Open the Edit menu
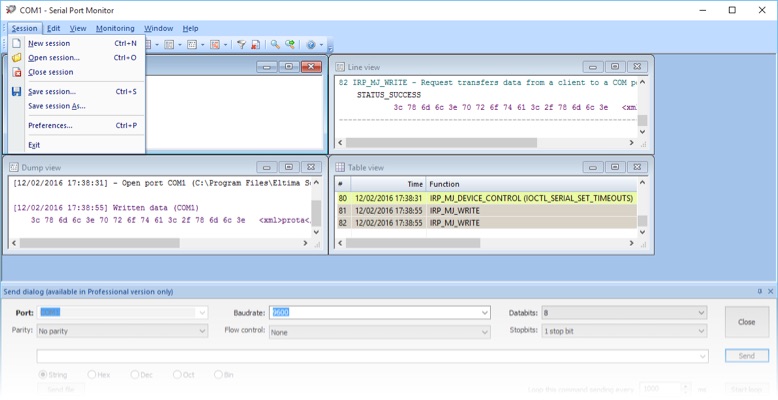Image resolution: width=778 pixels, height=400 pixels. [x=54, y=28]
